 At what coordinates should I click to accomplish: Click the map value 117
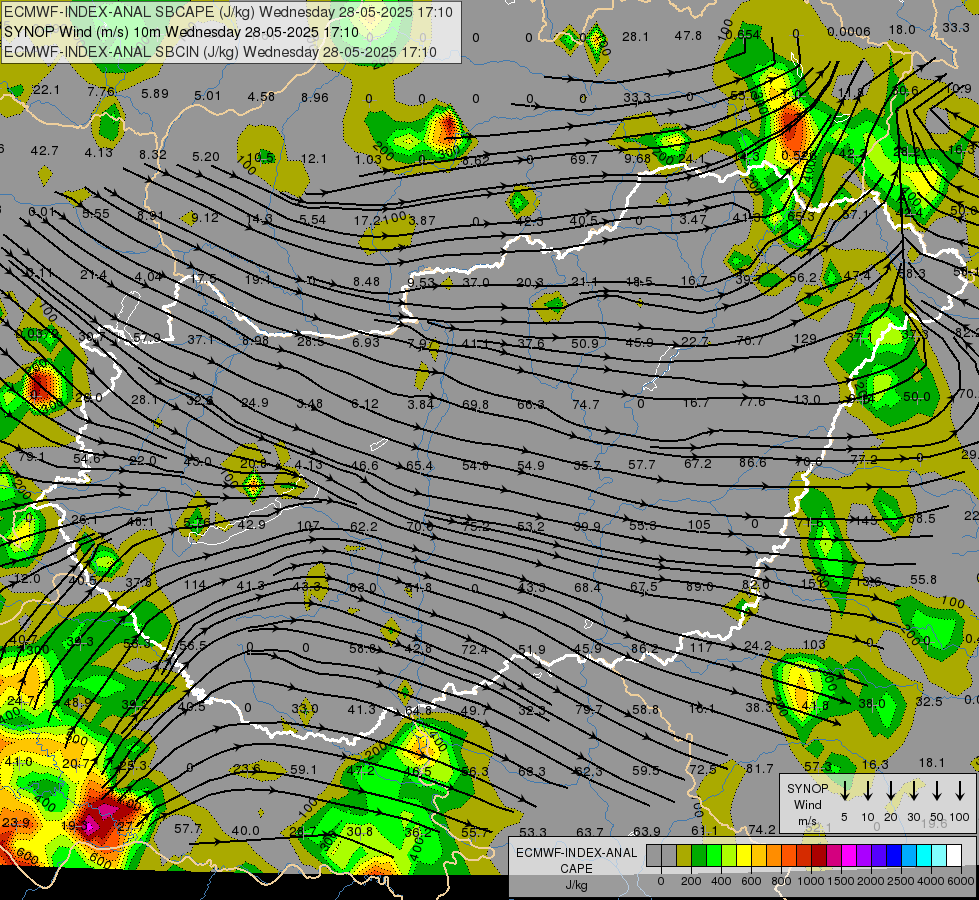(701, 647)
